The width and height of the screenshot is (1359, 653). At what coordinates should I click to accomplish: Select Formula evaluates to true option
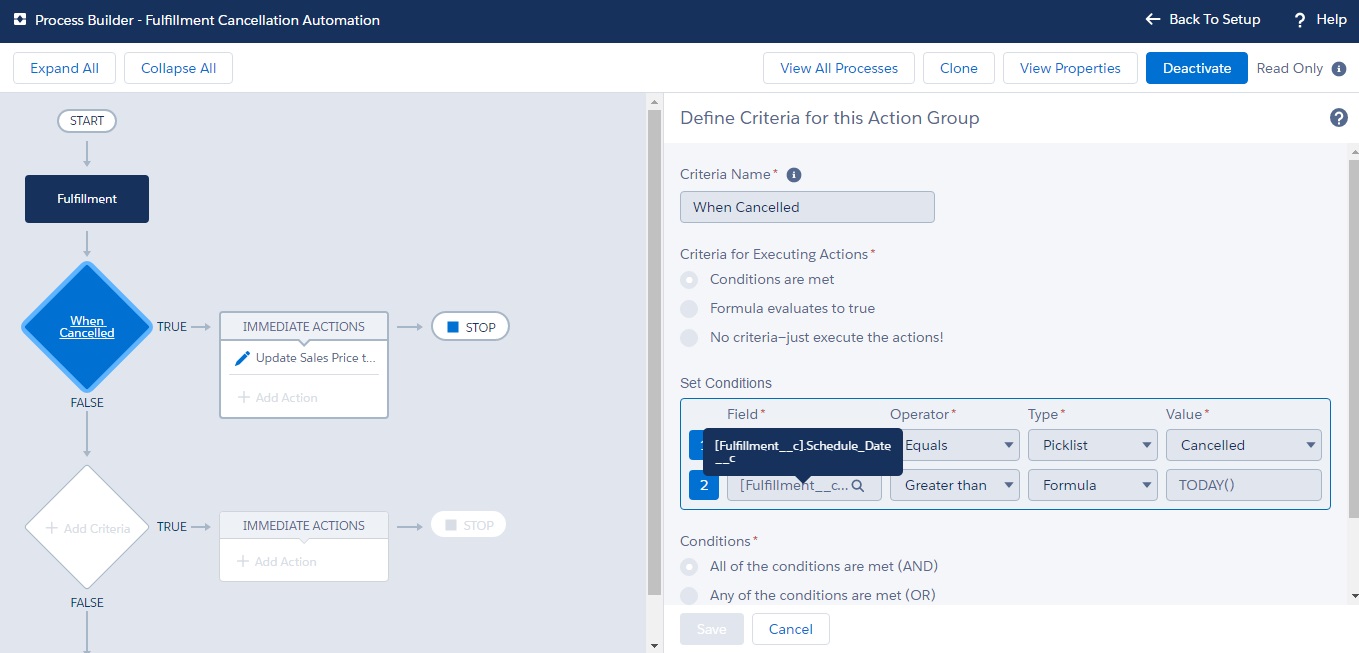click(689, 309)
